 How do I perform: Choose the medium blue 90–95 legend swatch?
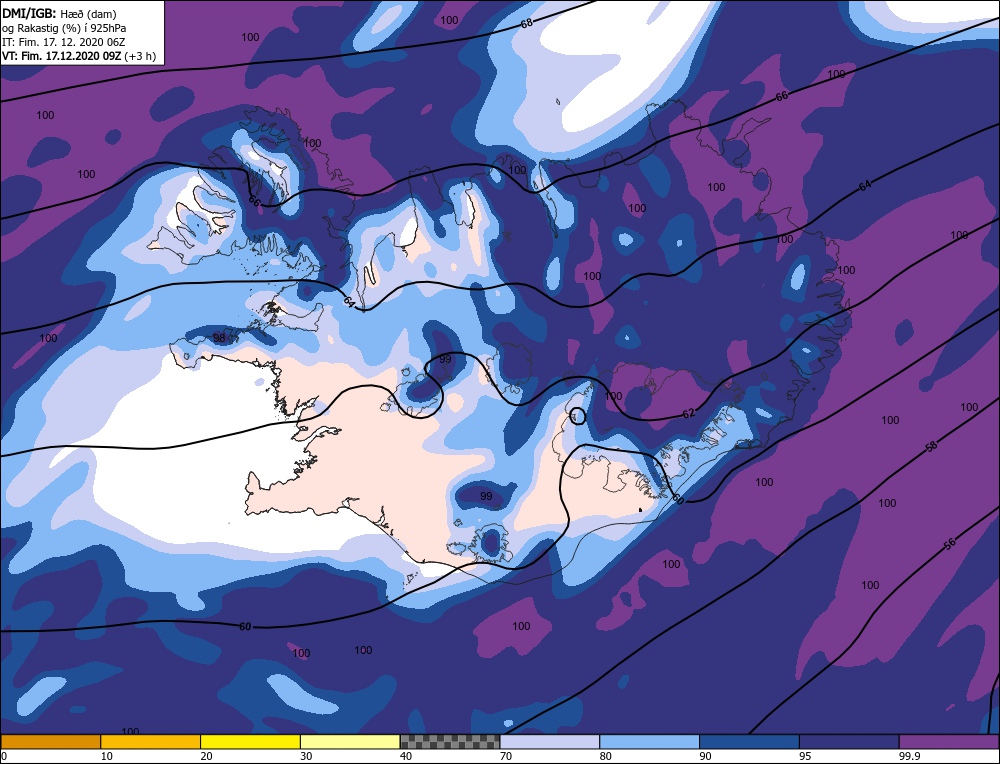pyautogui.click(x=749, y=742)
